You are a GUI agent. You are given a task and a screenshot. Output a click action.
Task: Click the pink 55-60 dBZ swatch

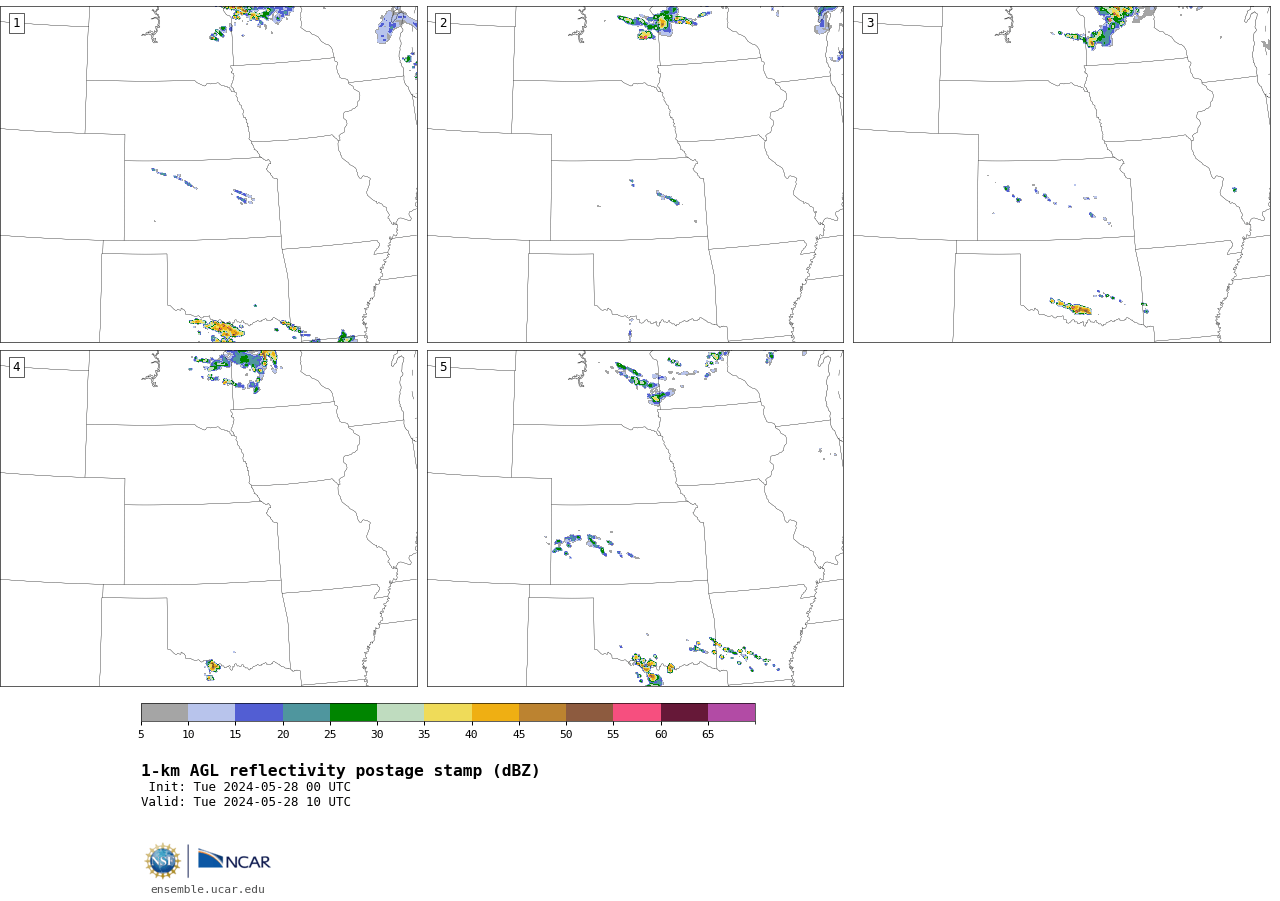637,712
